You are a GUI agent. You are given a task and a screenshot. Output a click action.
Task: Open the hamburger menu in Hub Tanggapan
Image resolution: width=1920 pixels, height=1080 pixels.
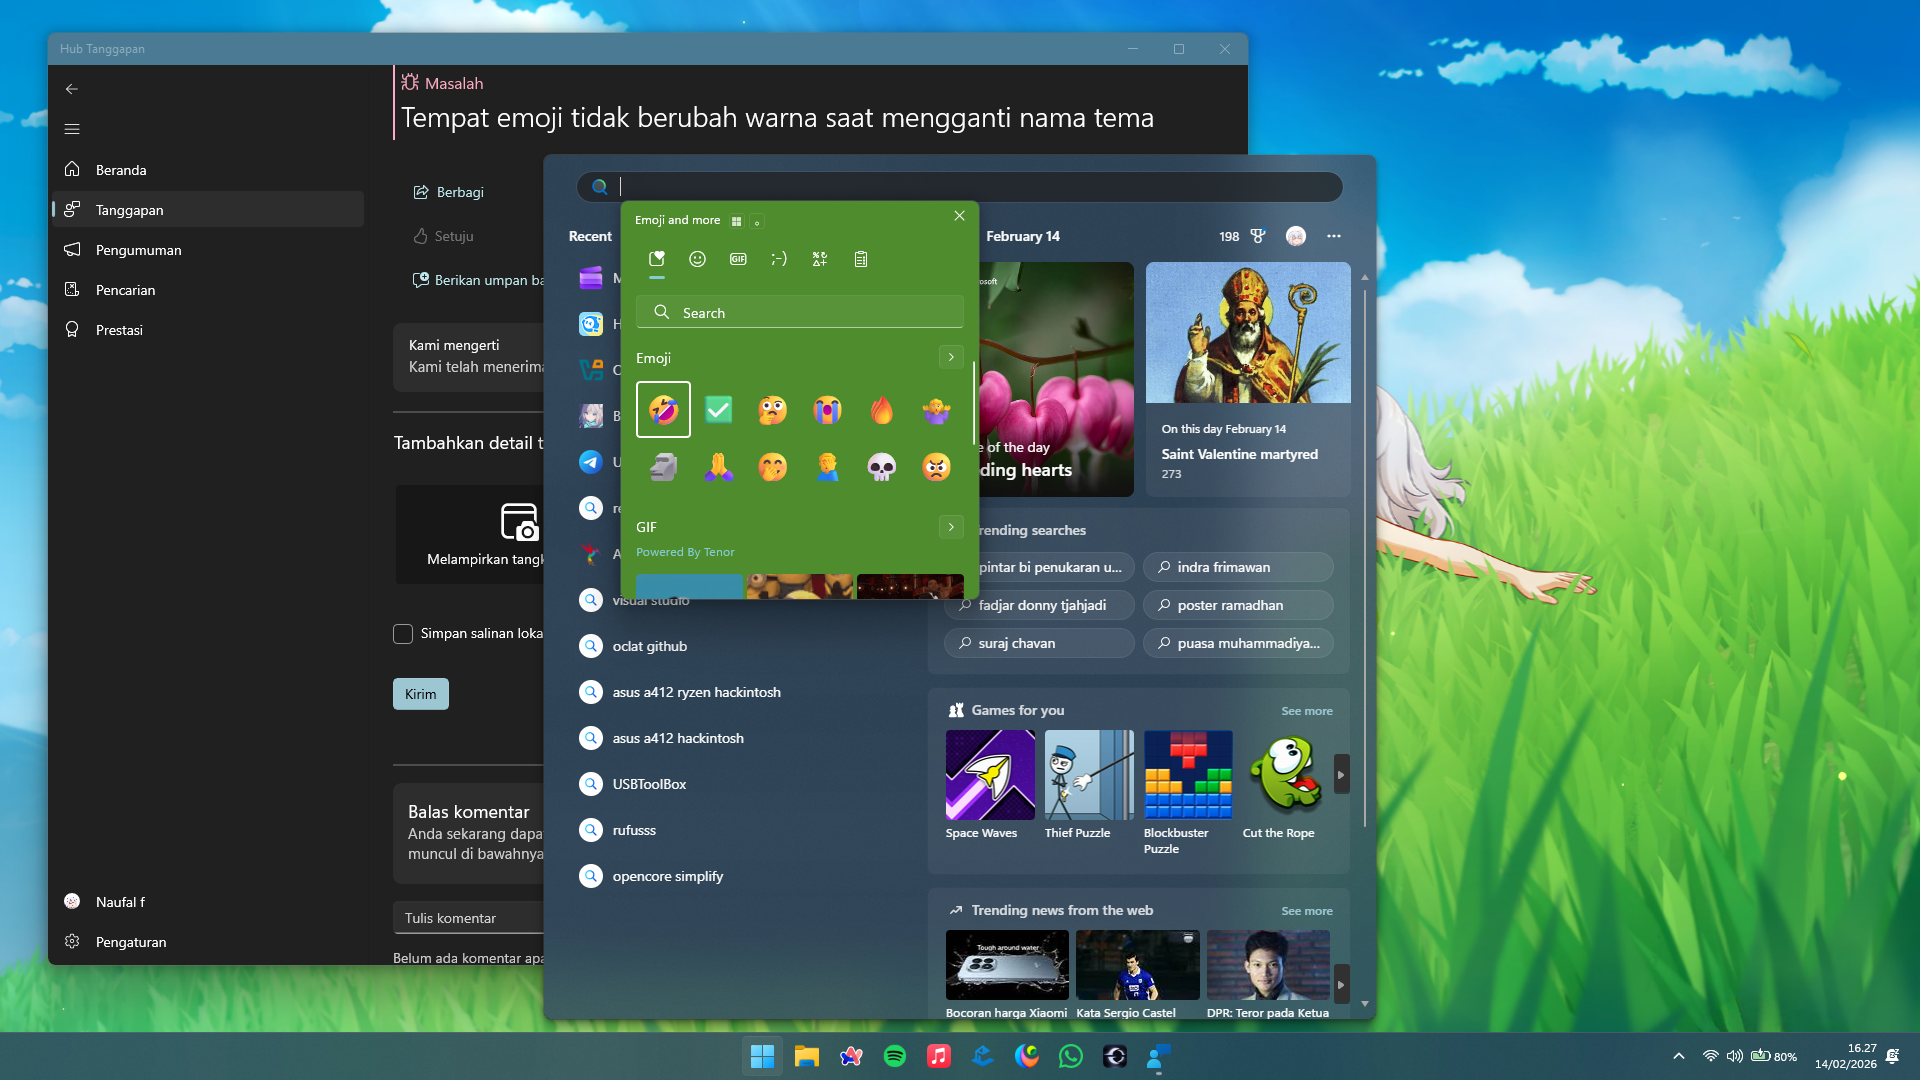point(71,129)
